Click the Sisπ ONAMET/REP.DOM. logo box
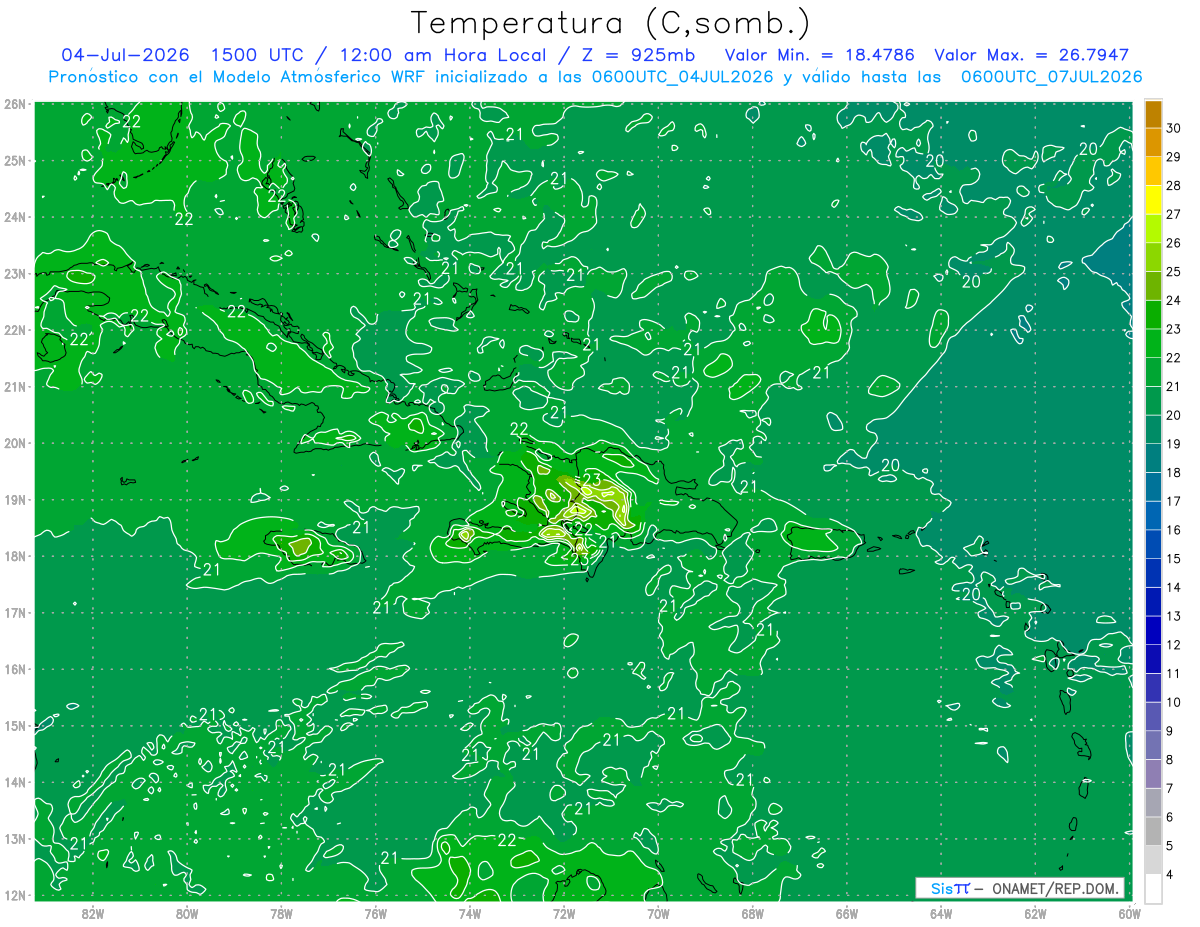This screenshot has height=927, width=1200. pos(1020,888)
